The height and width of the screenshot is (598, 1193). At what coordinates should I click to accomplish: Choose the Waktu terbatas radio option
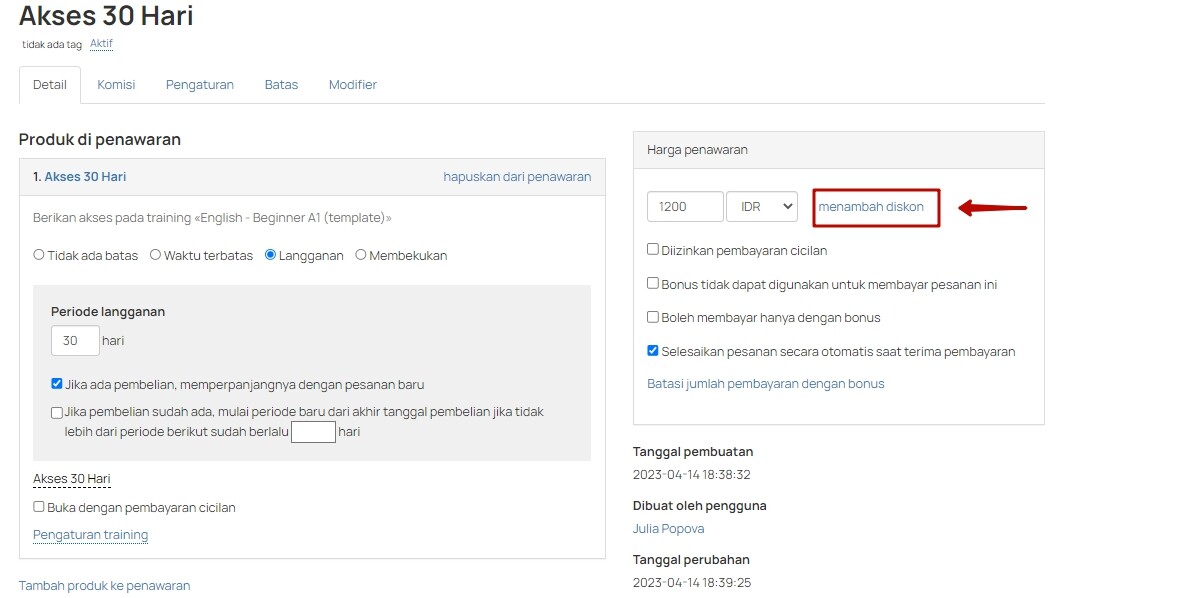[156, 255]
